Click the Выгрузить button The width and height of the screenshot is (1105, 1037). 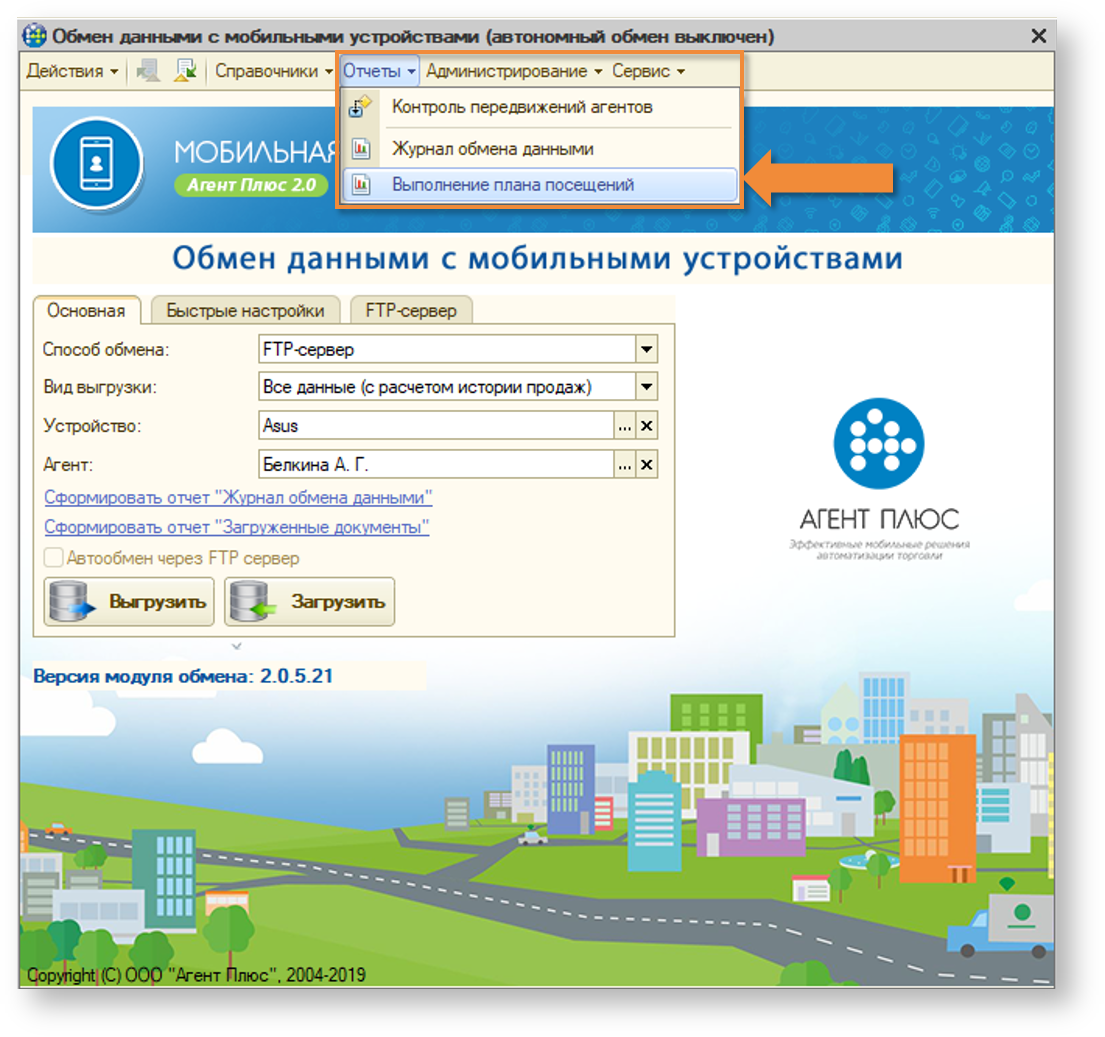tap(129, 602)
